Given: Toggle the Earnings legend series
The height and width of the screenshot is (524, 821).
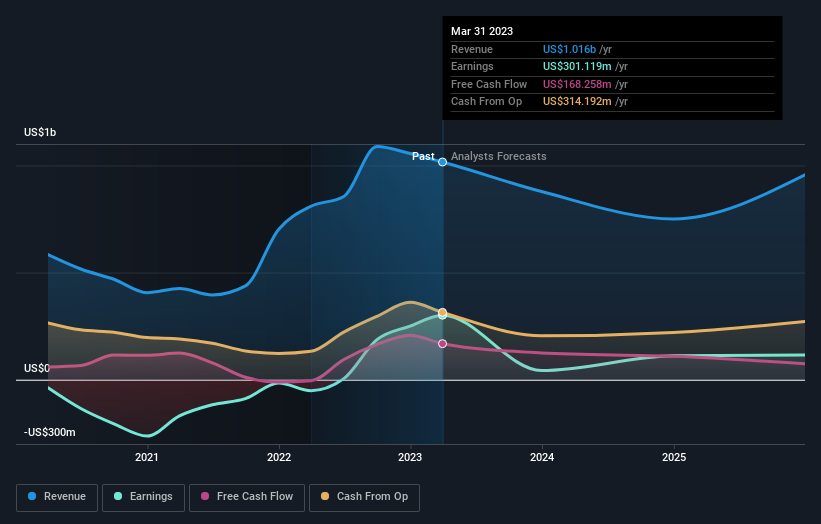Looking at the screenshot, I should (x=143, y=497).
